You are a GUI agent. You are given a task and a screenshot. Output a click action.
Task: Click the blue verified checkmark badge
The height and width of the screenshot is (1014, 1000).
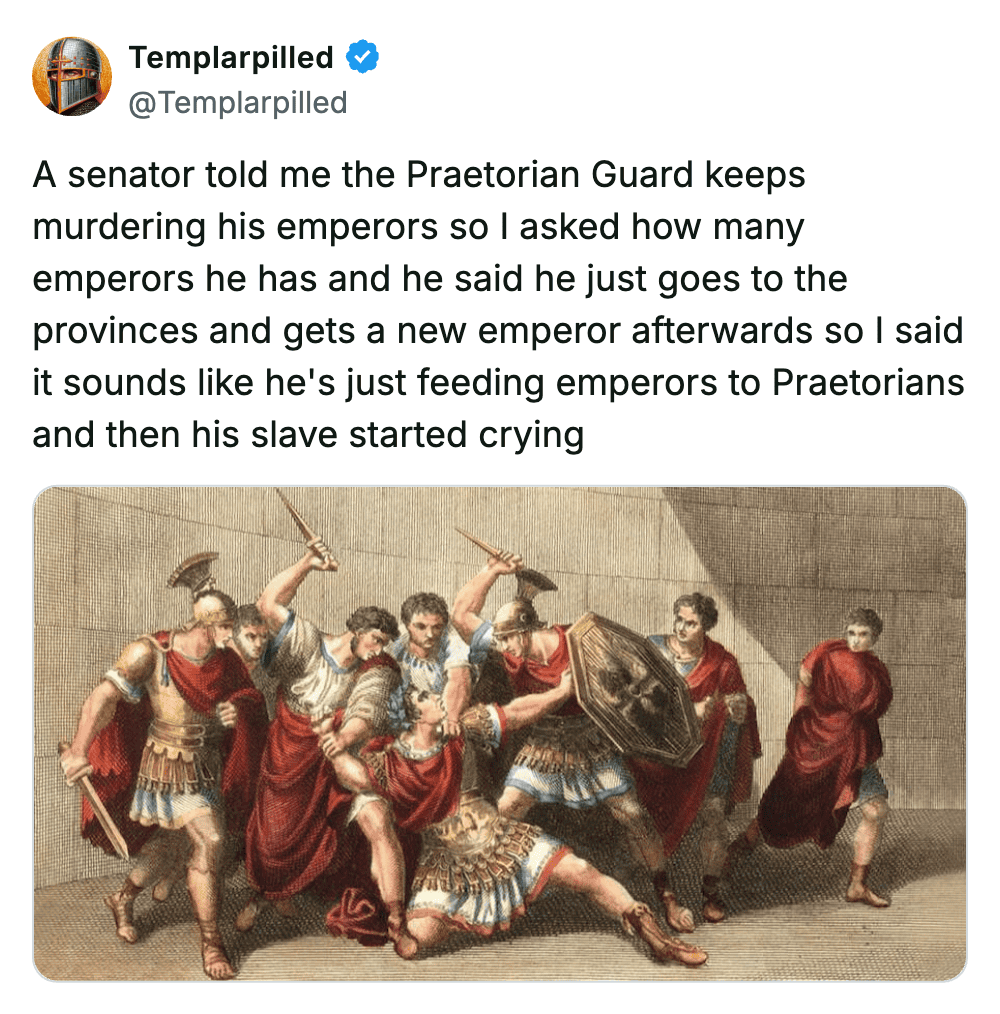coord(362,57)
